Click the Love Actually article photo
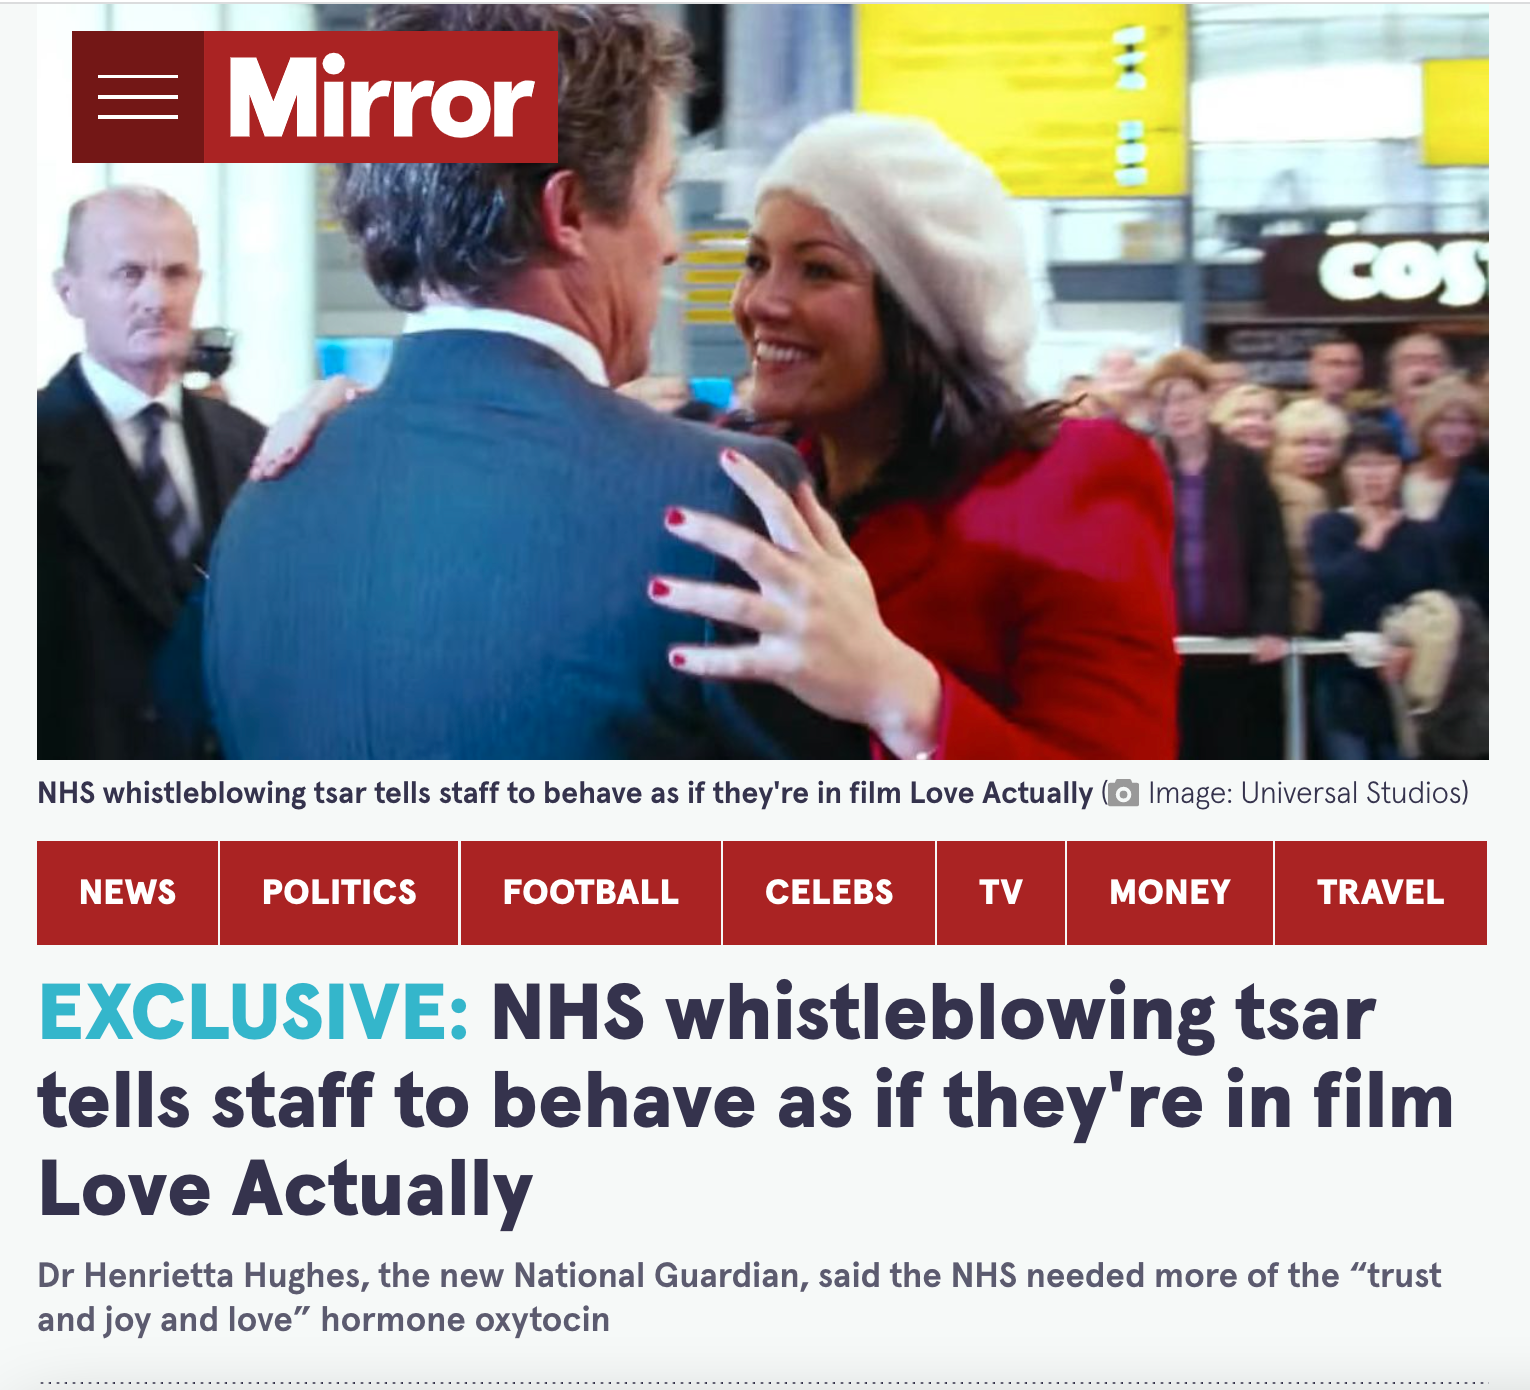 click(x=762, y=382)
